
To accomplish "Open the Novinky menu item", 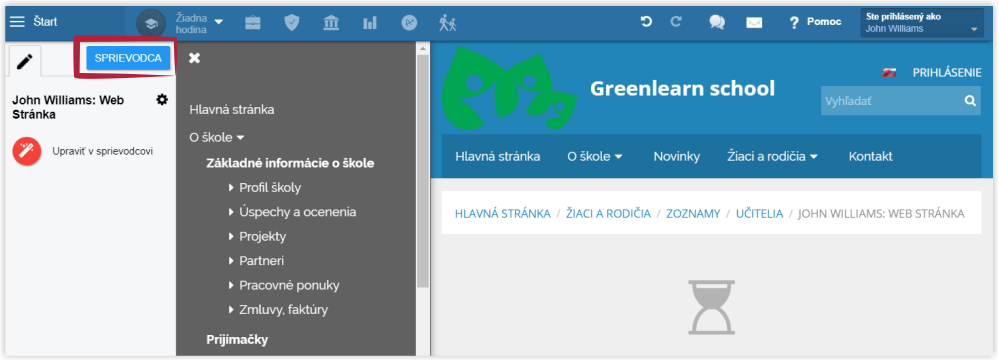I will pos(677,156).
